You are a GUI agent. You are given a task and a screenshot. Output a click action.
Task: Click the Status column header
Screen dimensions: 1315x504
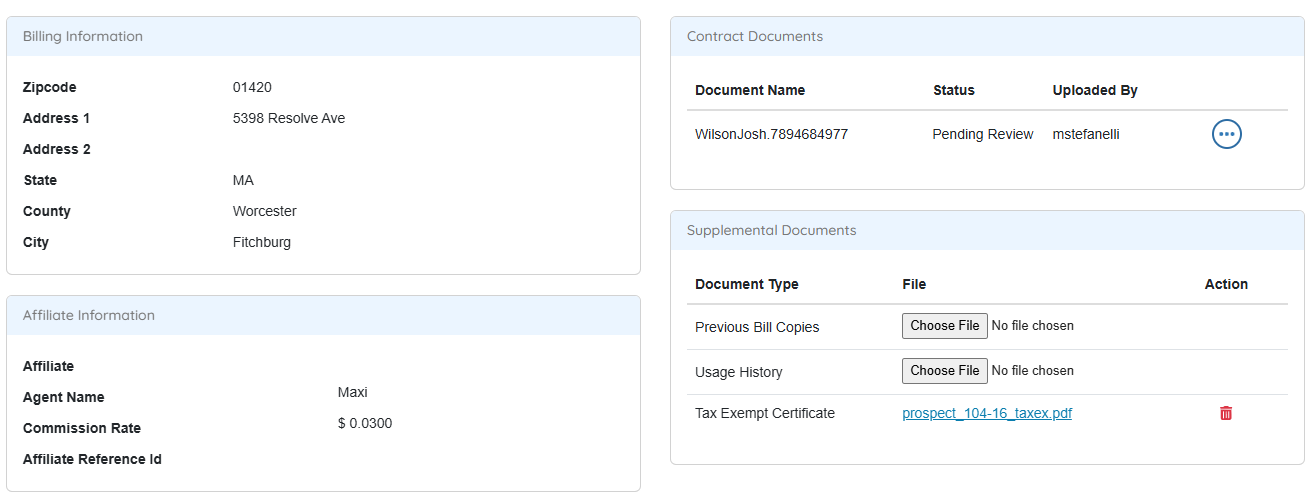pos(953,90)
